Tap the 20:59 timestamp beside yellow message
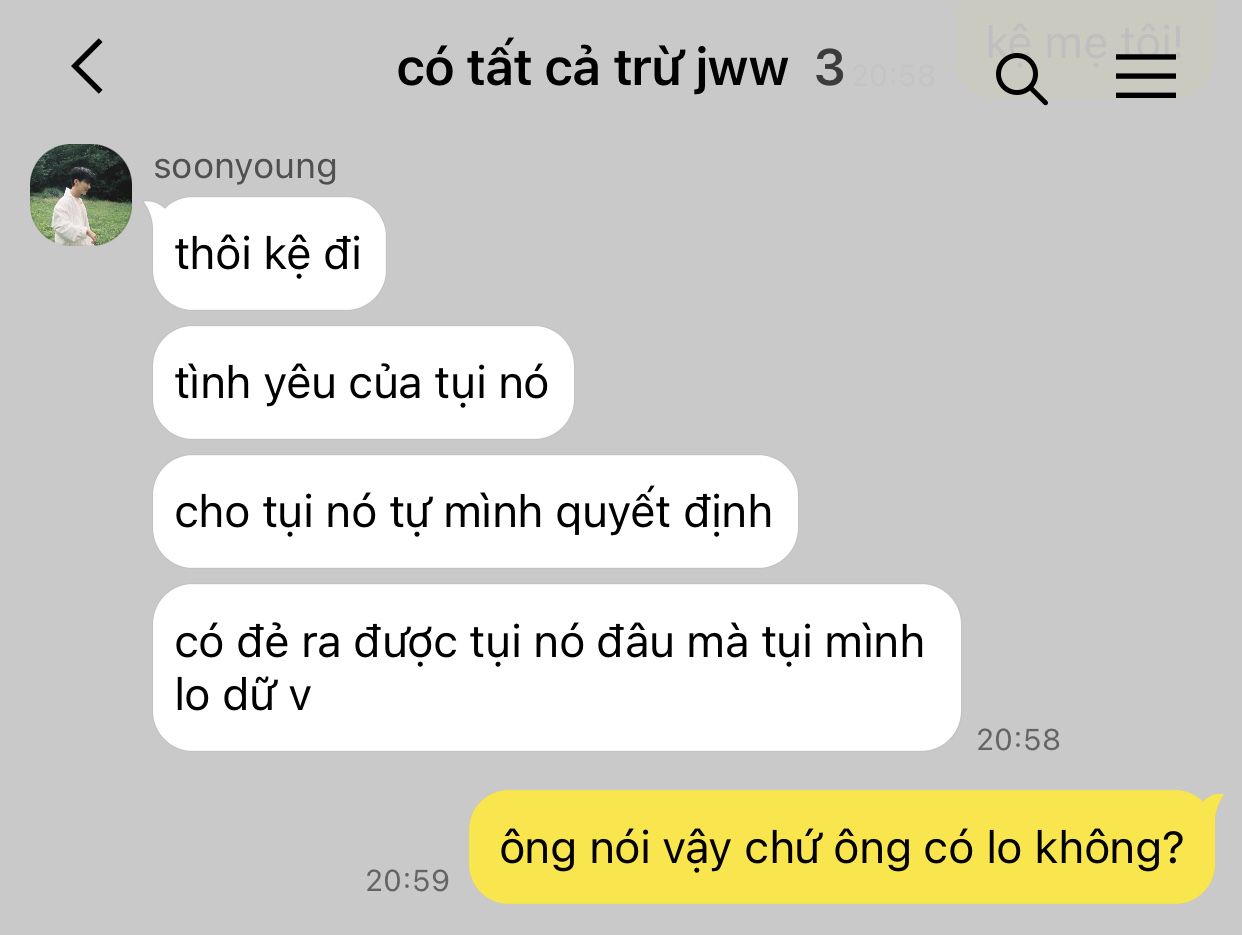The height and width of the screenshot is (935, 1242). click(408, 880)
